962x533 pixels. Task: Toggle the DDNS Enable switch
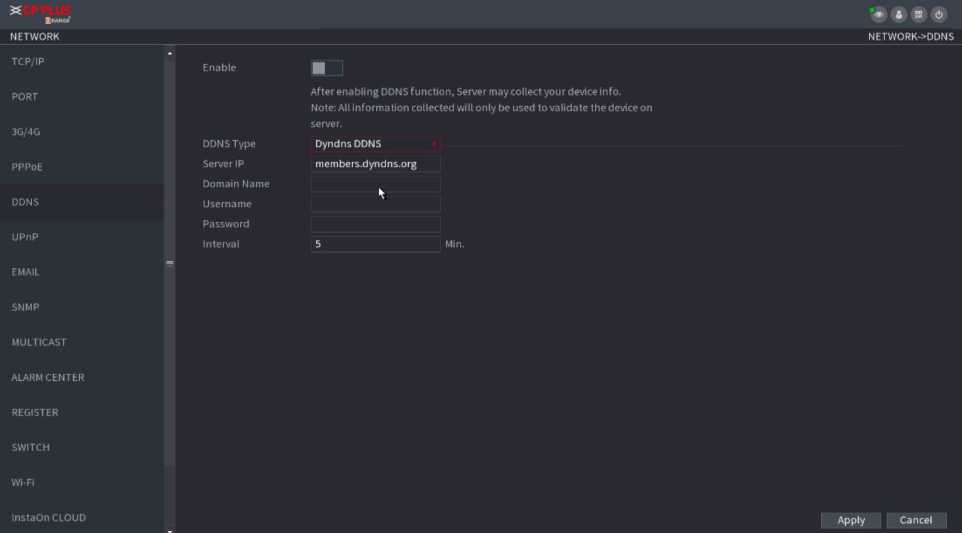click(x=326, y=68)
